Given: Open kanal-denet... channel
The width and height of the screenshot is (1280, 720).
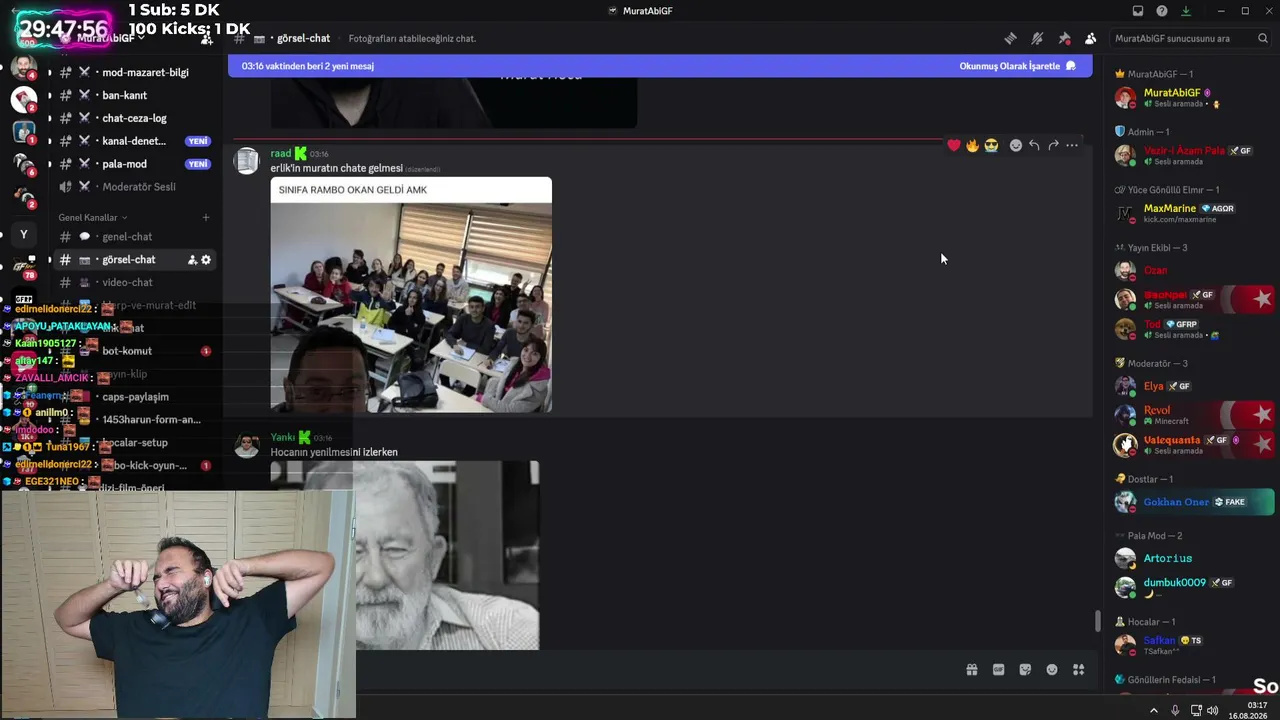Looking at the screenshot, I should [135, 141].
